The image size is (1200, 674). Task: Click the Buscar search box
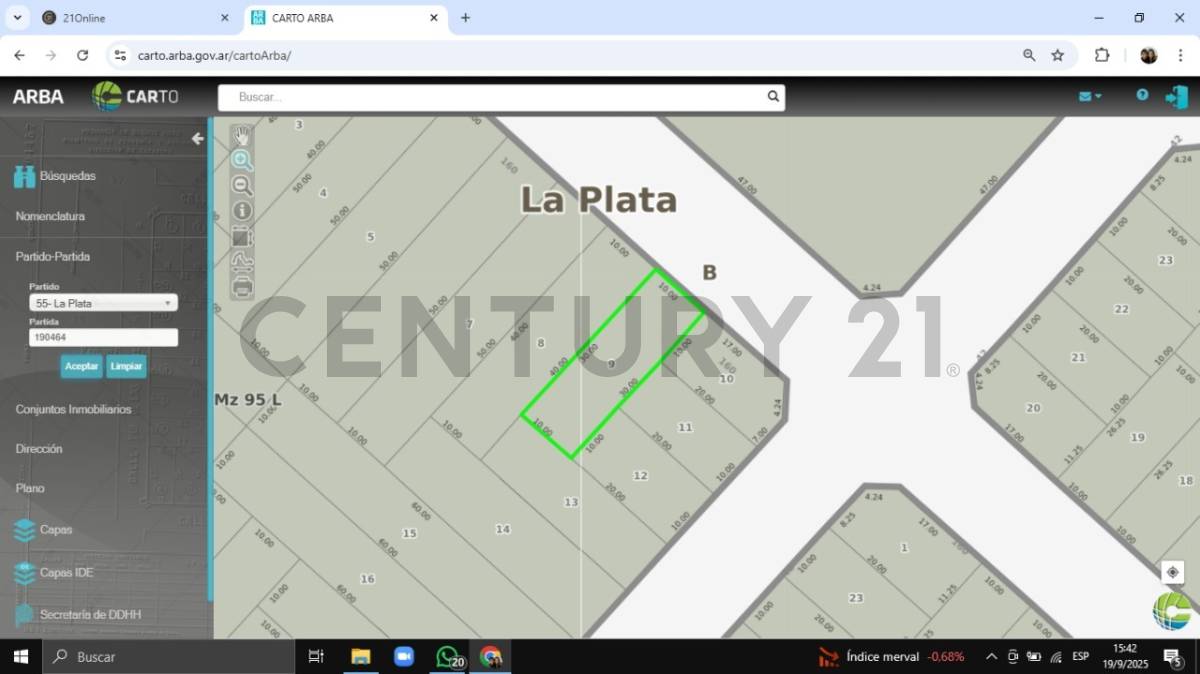[x=498, y=97]
